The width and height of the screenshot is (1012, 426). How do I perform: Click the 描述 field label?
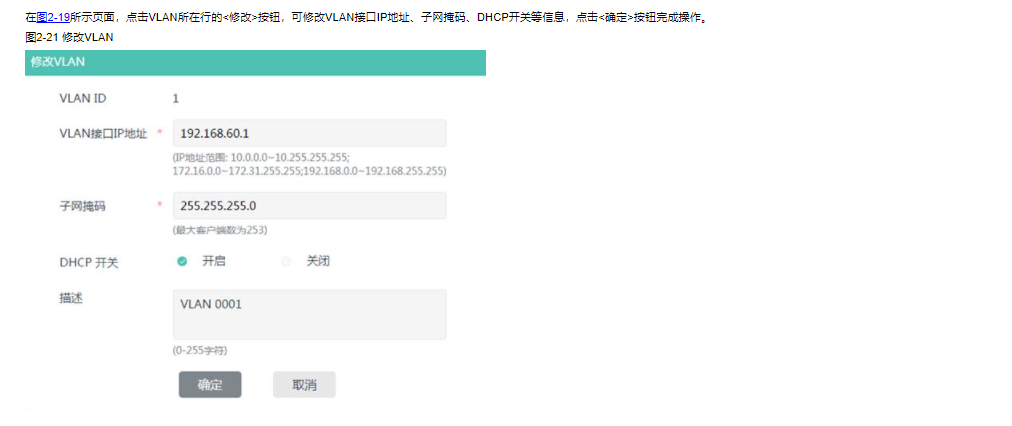pos(70,298)
